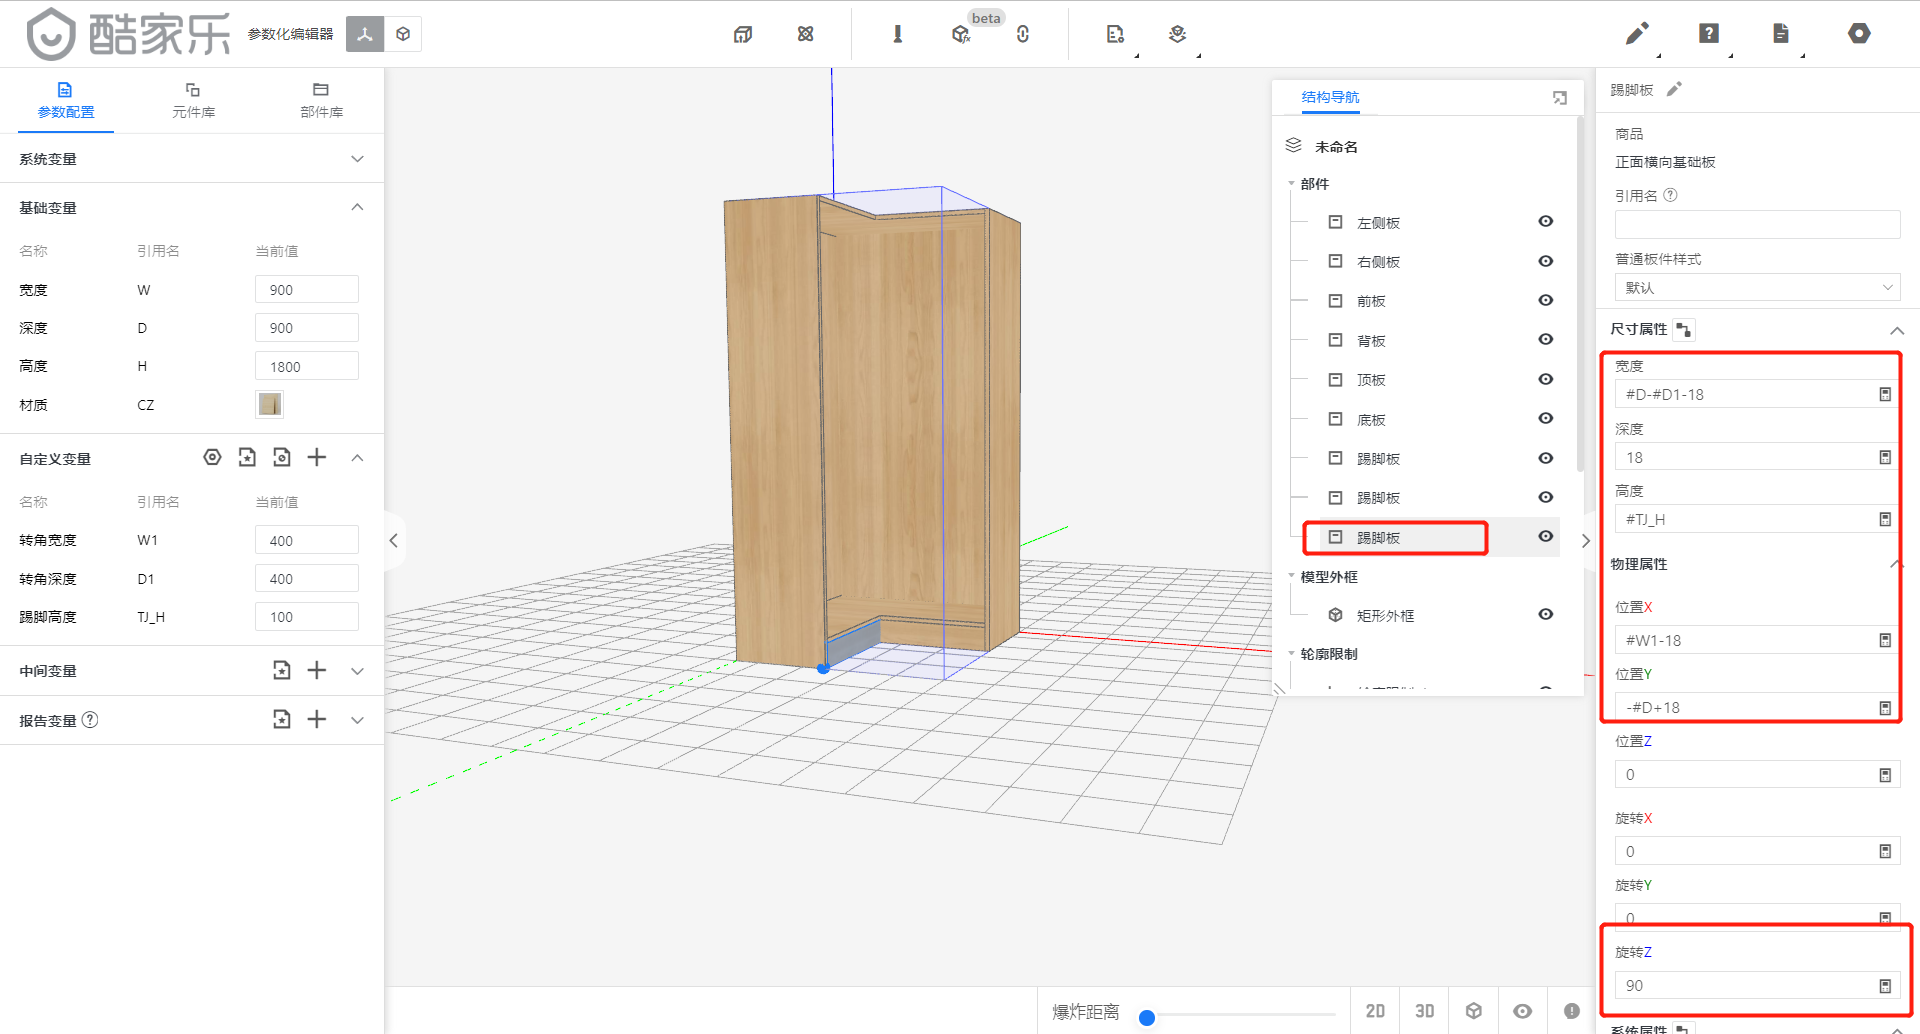Expand the 系统变量 section
Viewport: 1920px width, 1034px height.
[357, 159]
